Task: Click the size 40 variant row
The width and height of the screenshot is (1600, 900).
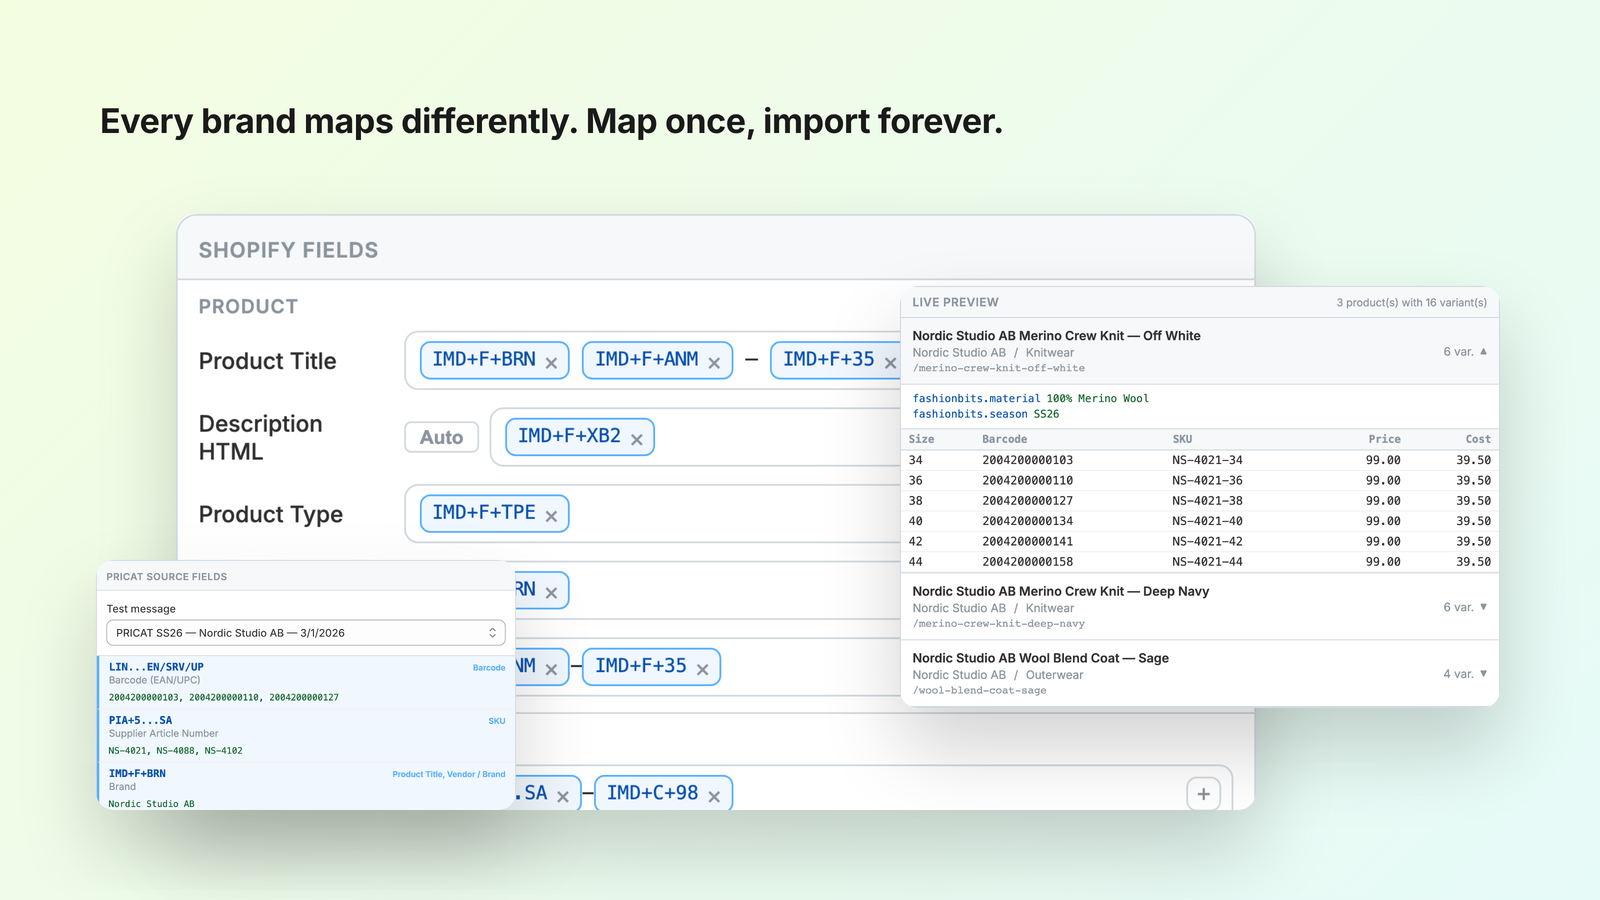Action: [x=1200, y=521]
